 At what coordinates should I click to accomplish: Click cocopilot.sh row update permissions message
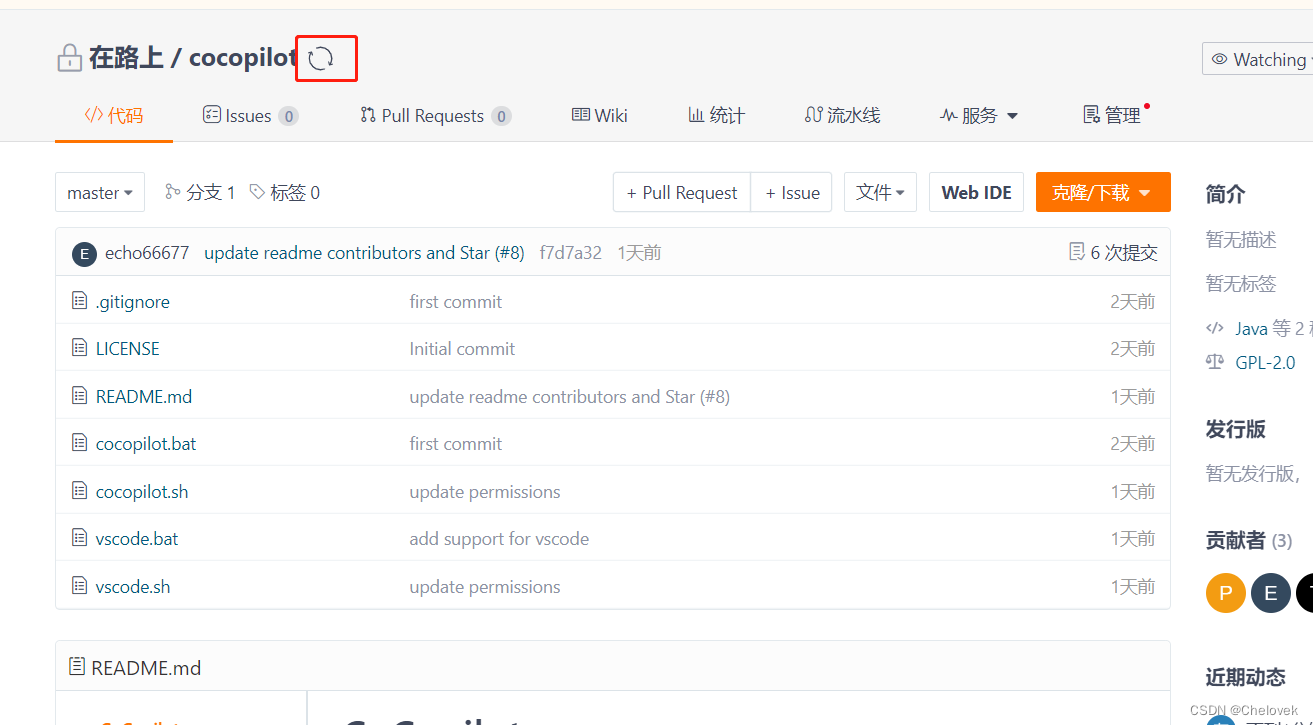[485, 492]
